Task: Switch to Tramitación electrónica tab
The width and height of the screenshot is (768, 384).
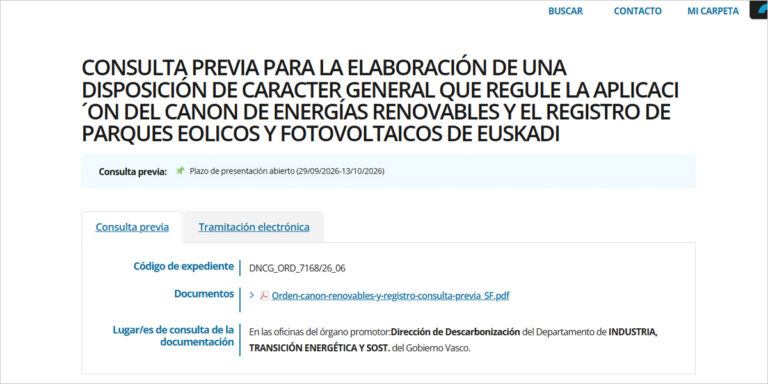Action: (254, 227)
